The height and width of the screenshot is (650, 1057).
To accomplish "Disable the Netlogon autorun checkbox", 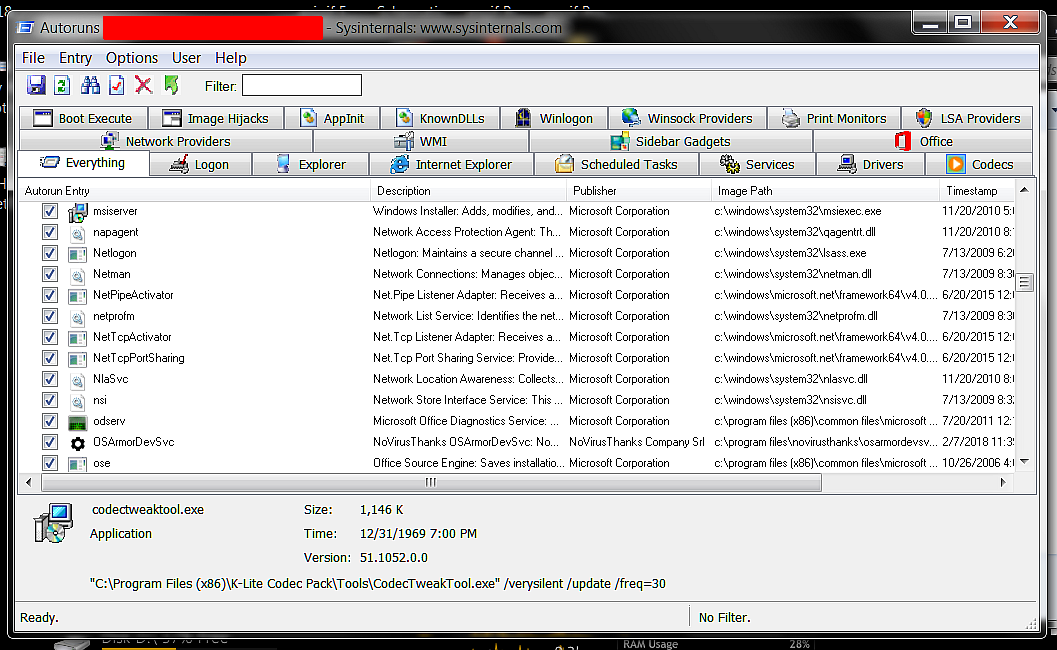I will tap(49, 253).
